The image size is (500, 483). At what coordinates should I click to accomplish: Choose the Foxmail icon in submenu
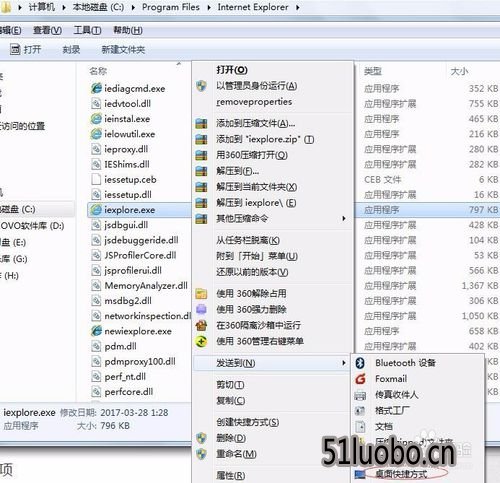[360, 379]
